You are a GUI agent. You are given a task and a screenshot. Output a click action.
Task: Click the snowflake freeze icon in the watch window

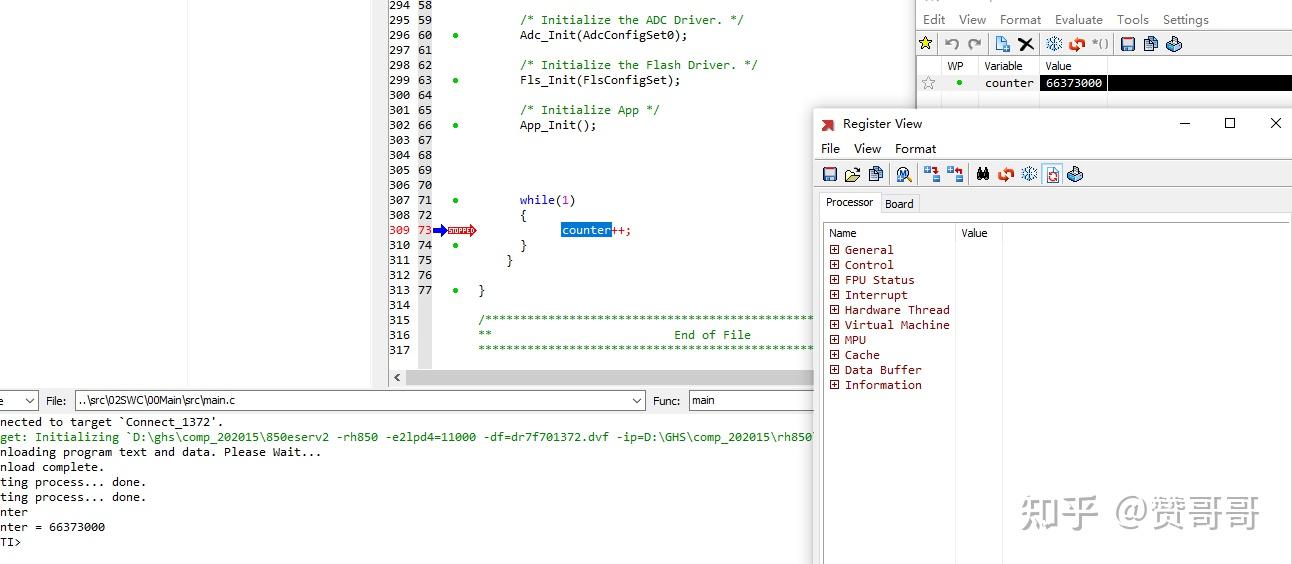click(1054, 44)
